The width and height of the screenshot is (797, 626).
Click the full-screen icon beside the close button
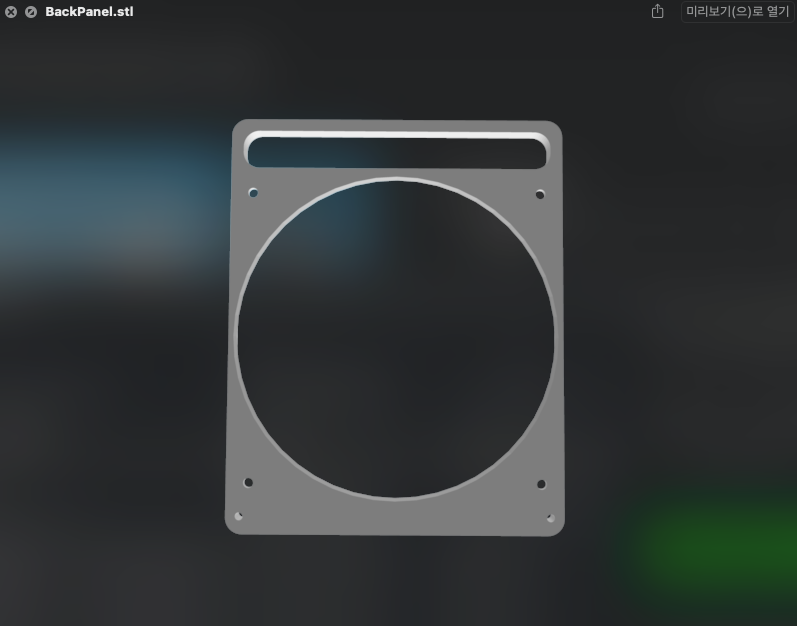click(x=31, y=12)
